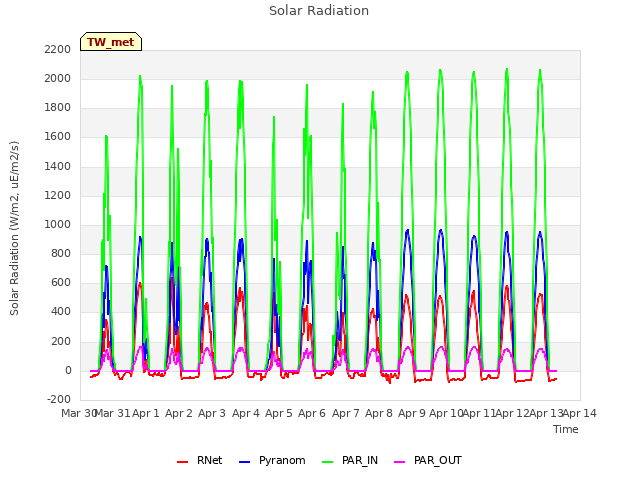Click the Mar 30 x-axis tick label

click(x=79, y=413)
